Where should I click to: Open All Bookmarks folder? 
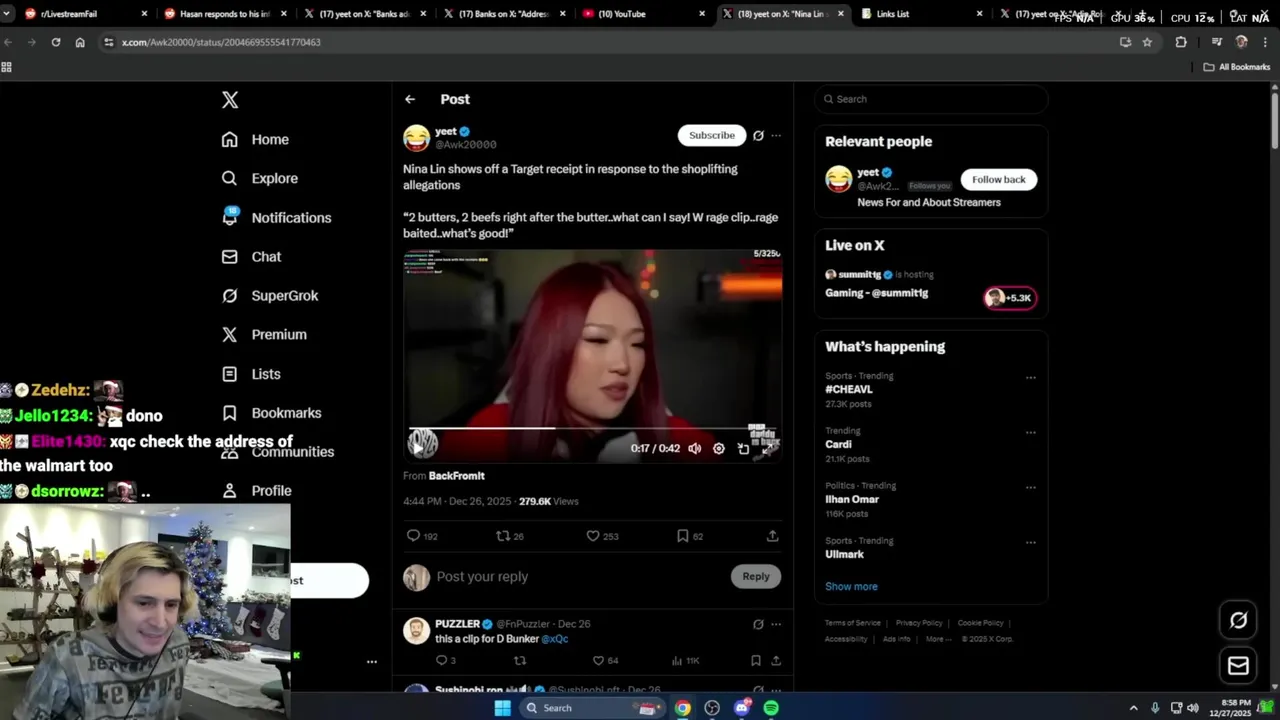point(1237,67)
